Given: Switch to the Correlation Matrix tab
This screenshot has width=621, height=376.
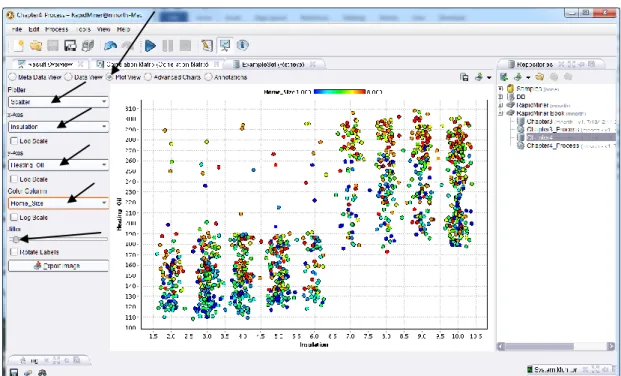Looking at the screenshot, I should point(157,64).
